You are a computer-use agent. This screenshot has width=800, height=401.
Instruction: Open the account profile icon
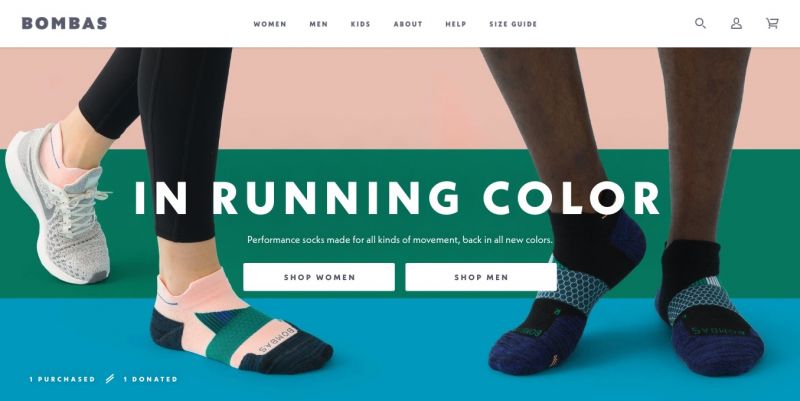coord(736,23)
